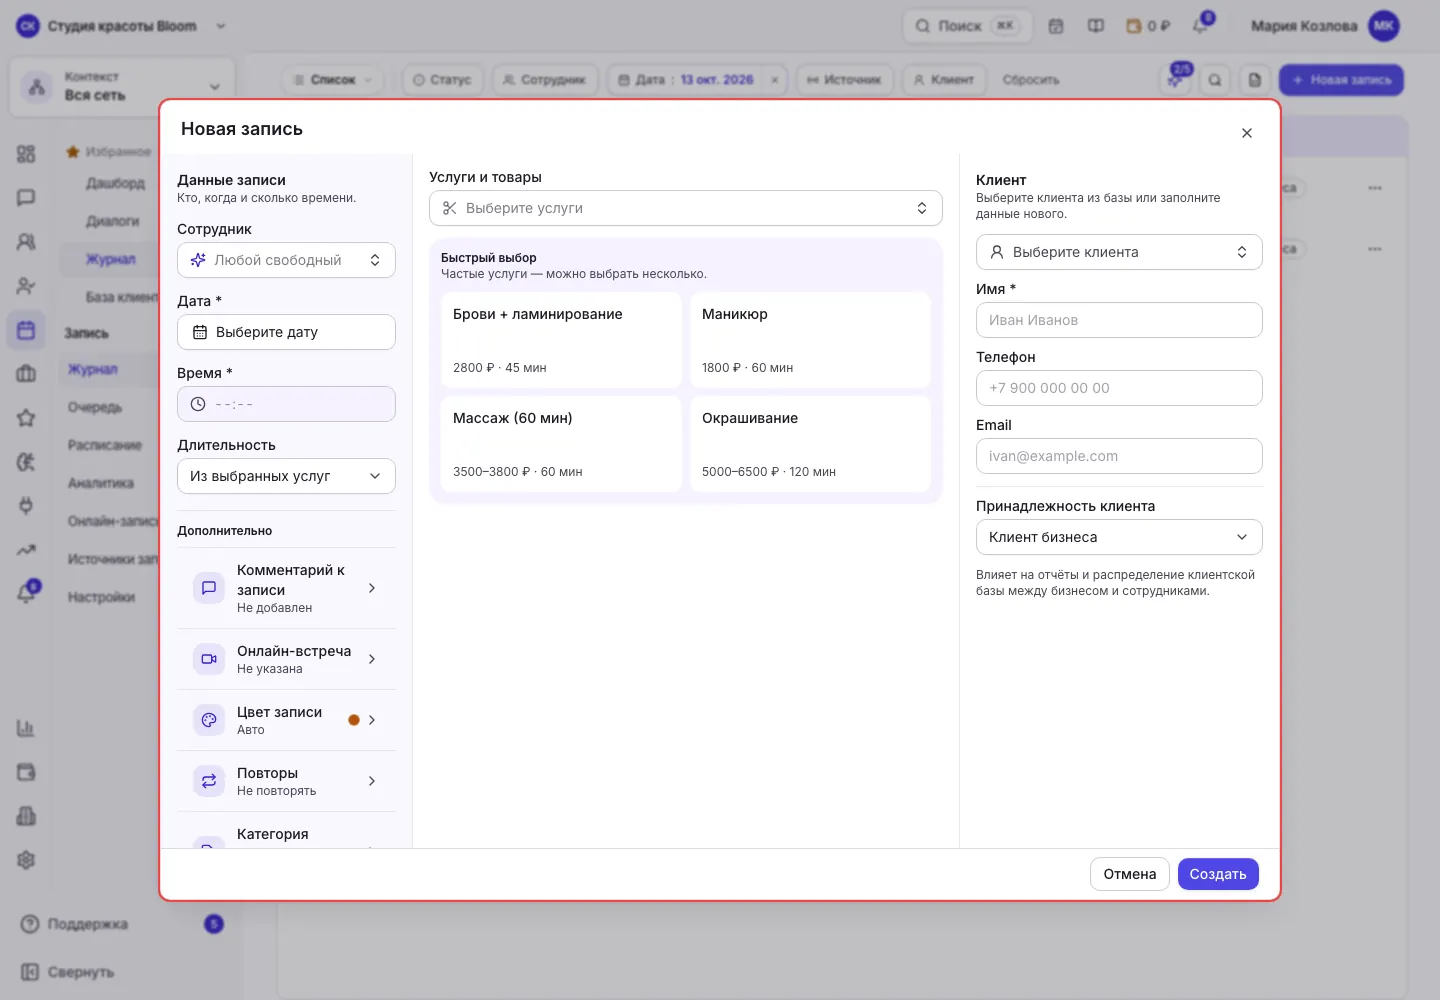Click Свернуть in the sidebar
This screenshot has height=1000, width=1440.
(81, 972)
